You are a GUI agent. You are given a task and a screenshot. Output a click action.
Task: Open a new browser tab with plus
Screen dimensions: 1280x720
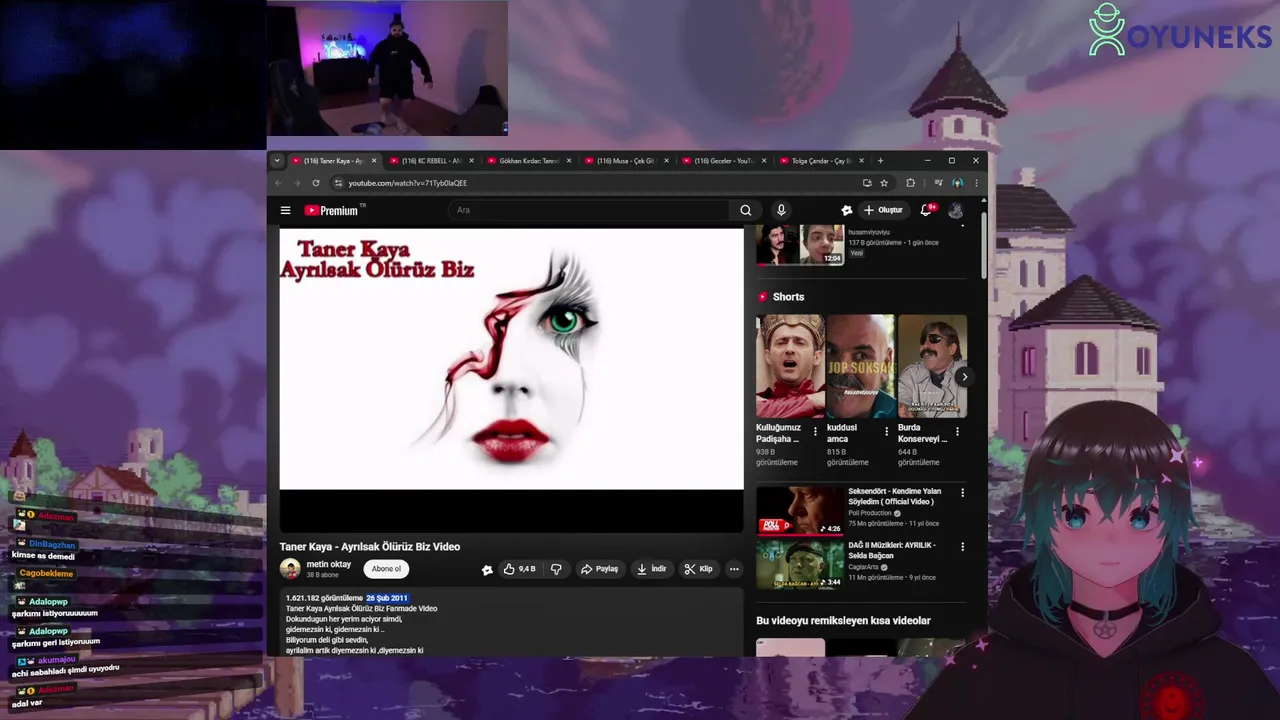880,161
